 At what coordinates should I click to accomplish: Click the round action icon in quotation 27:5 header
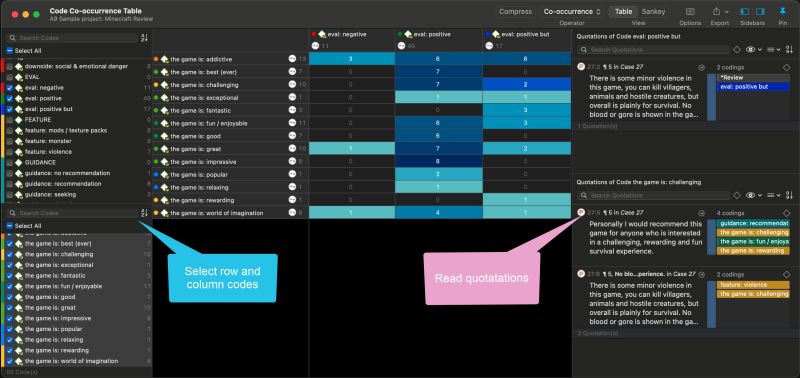(x=702, y=213)
